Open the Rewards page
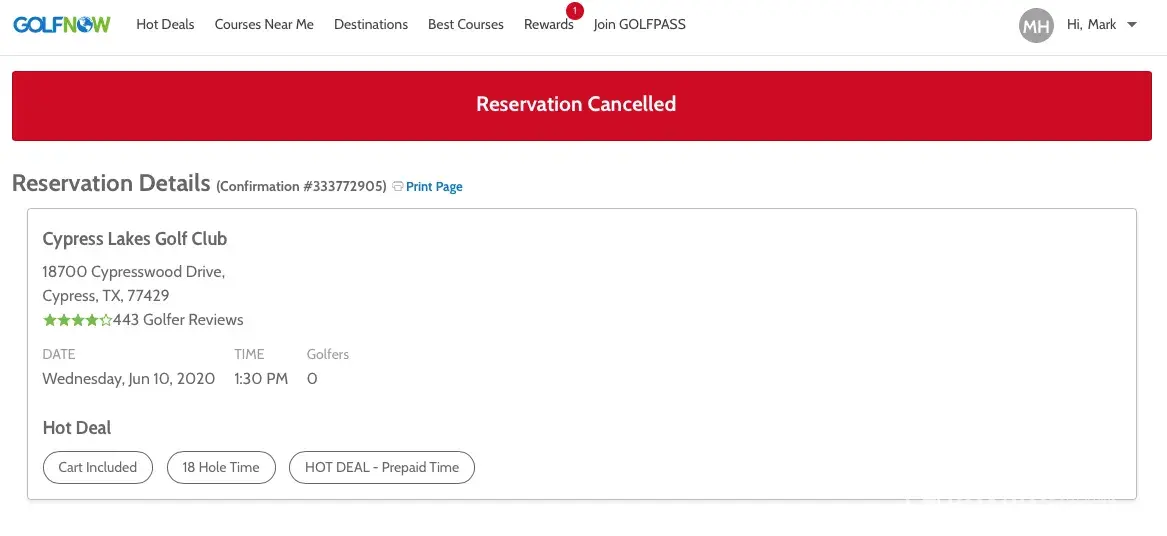This screenshot has height=536, width=1167. click(548, 25)
